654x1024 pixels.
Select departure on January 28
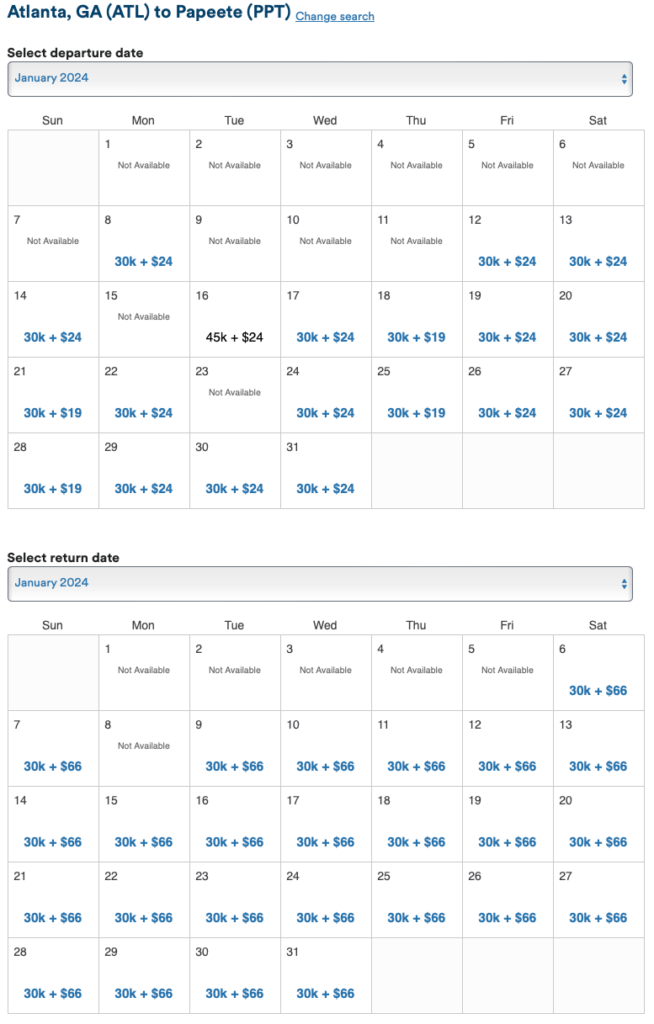[53, 489]
